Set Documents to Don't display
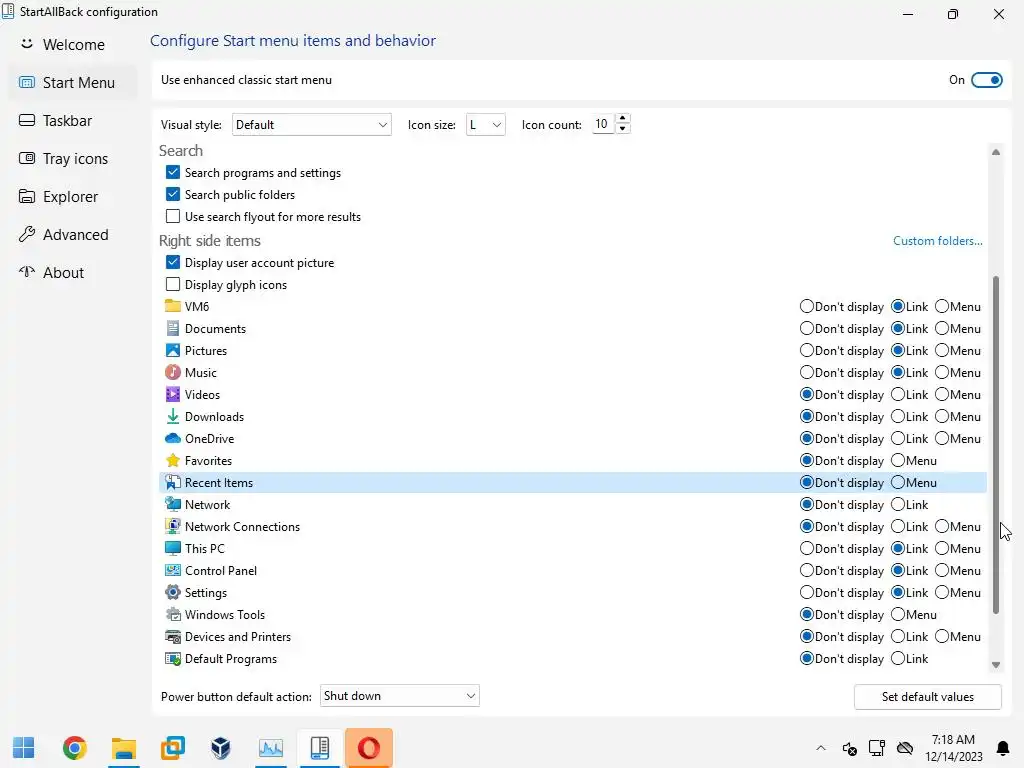This screenshot has height=768, width=1024. (807, 328)
